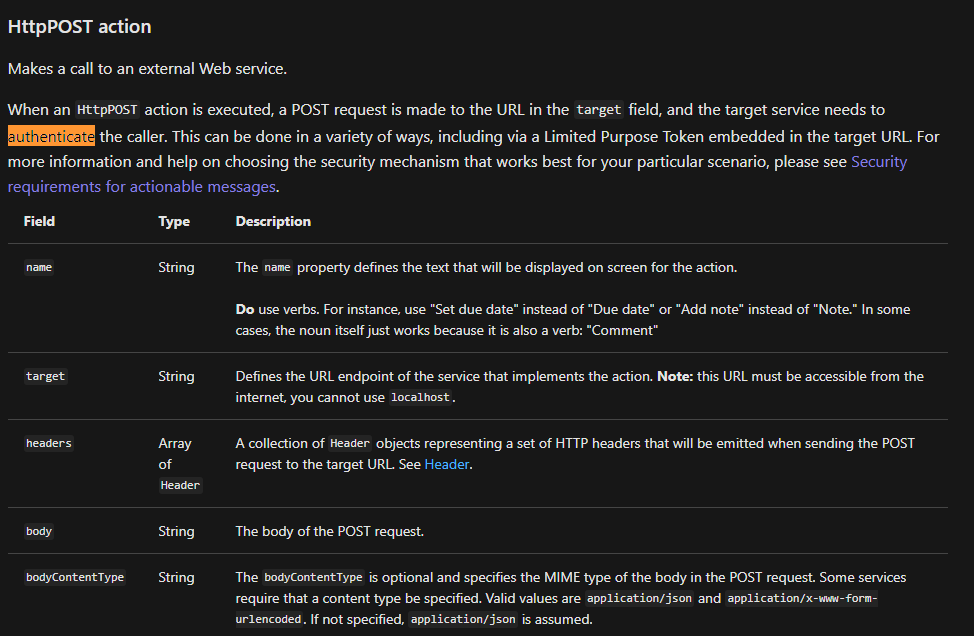Image resolution: width=974 pixels, height=636 pixels.
Task: Click the localhost inline code snippet
Action: coord(420,398)
